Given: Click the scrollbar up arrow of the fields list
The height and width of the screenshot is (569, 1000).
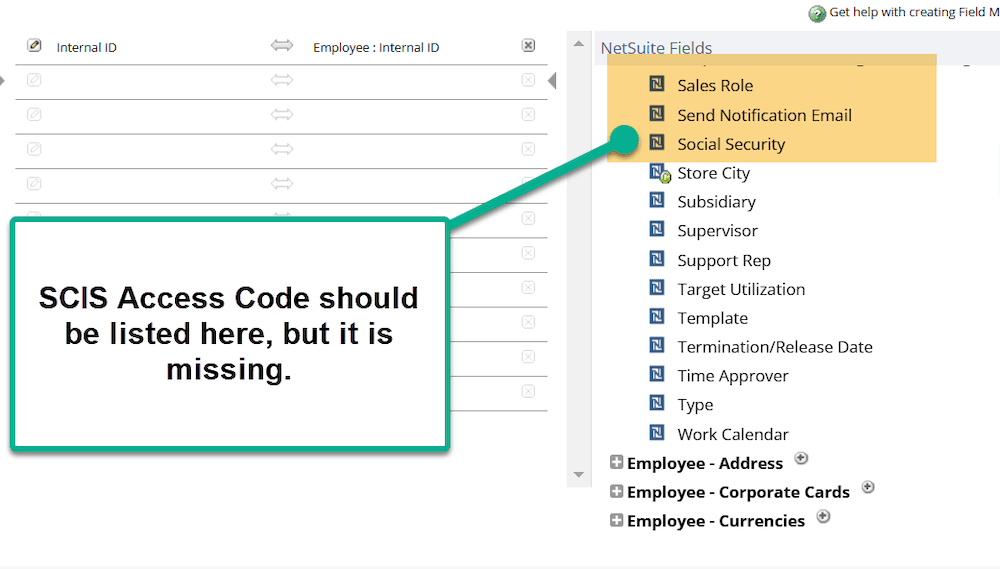Looking at the screenshot, I should pyautogui.click(x=579, y=44).
